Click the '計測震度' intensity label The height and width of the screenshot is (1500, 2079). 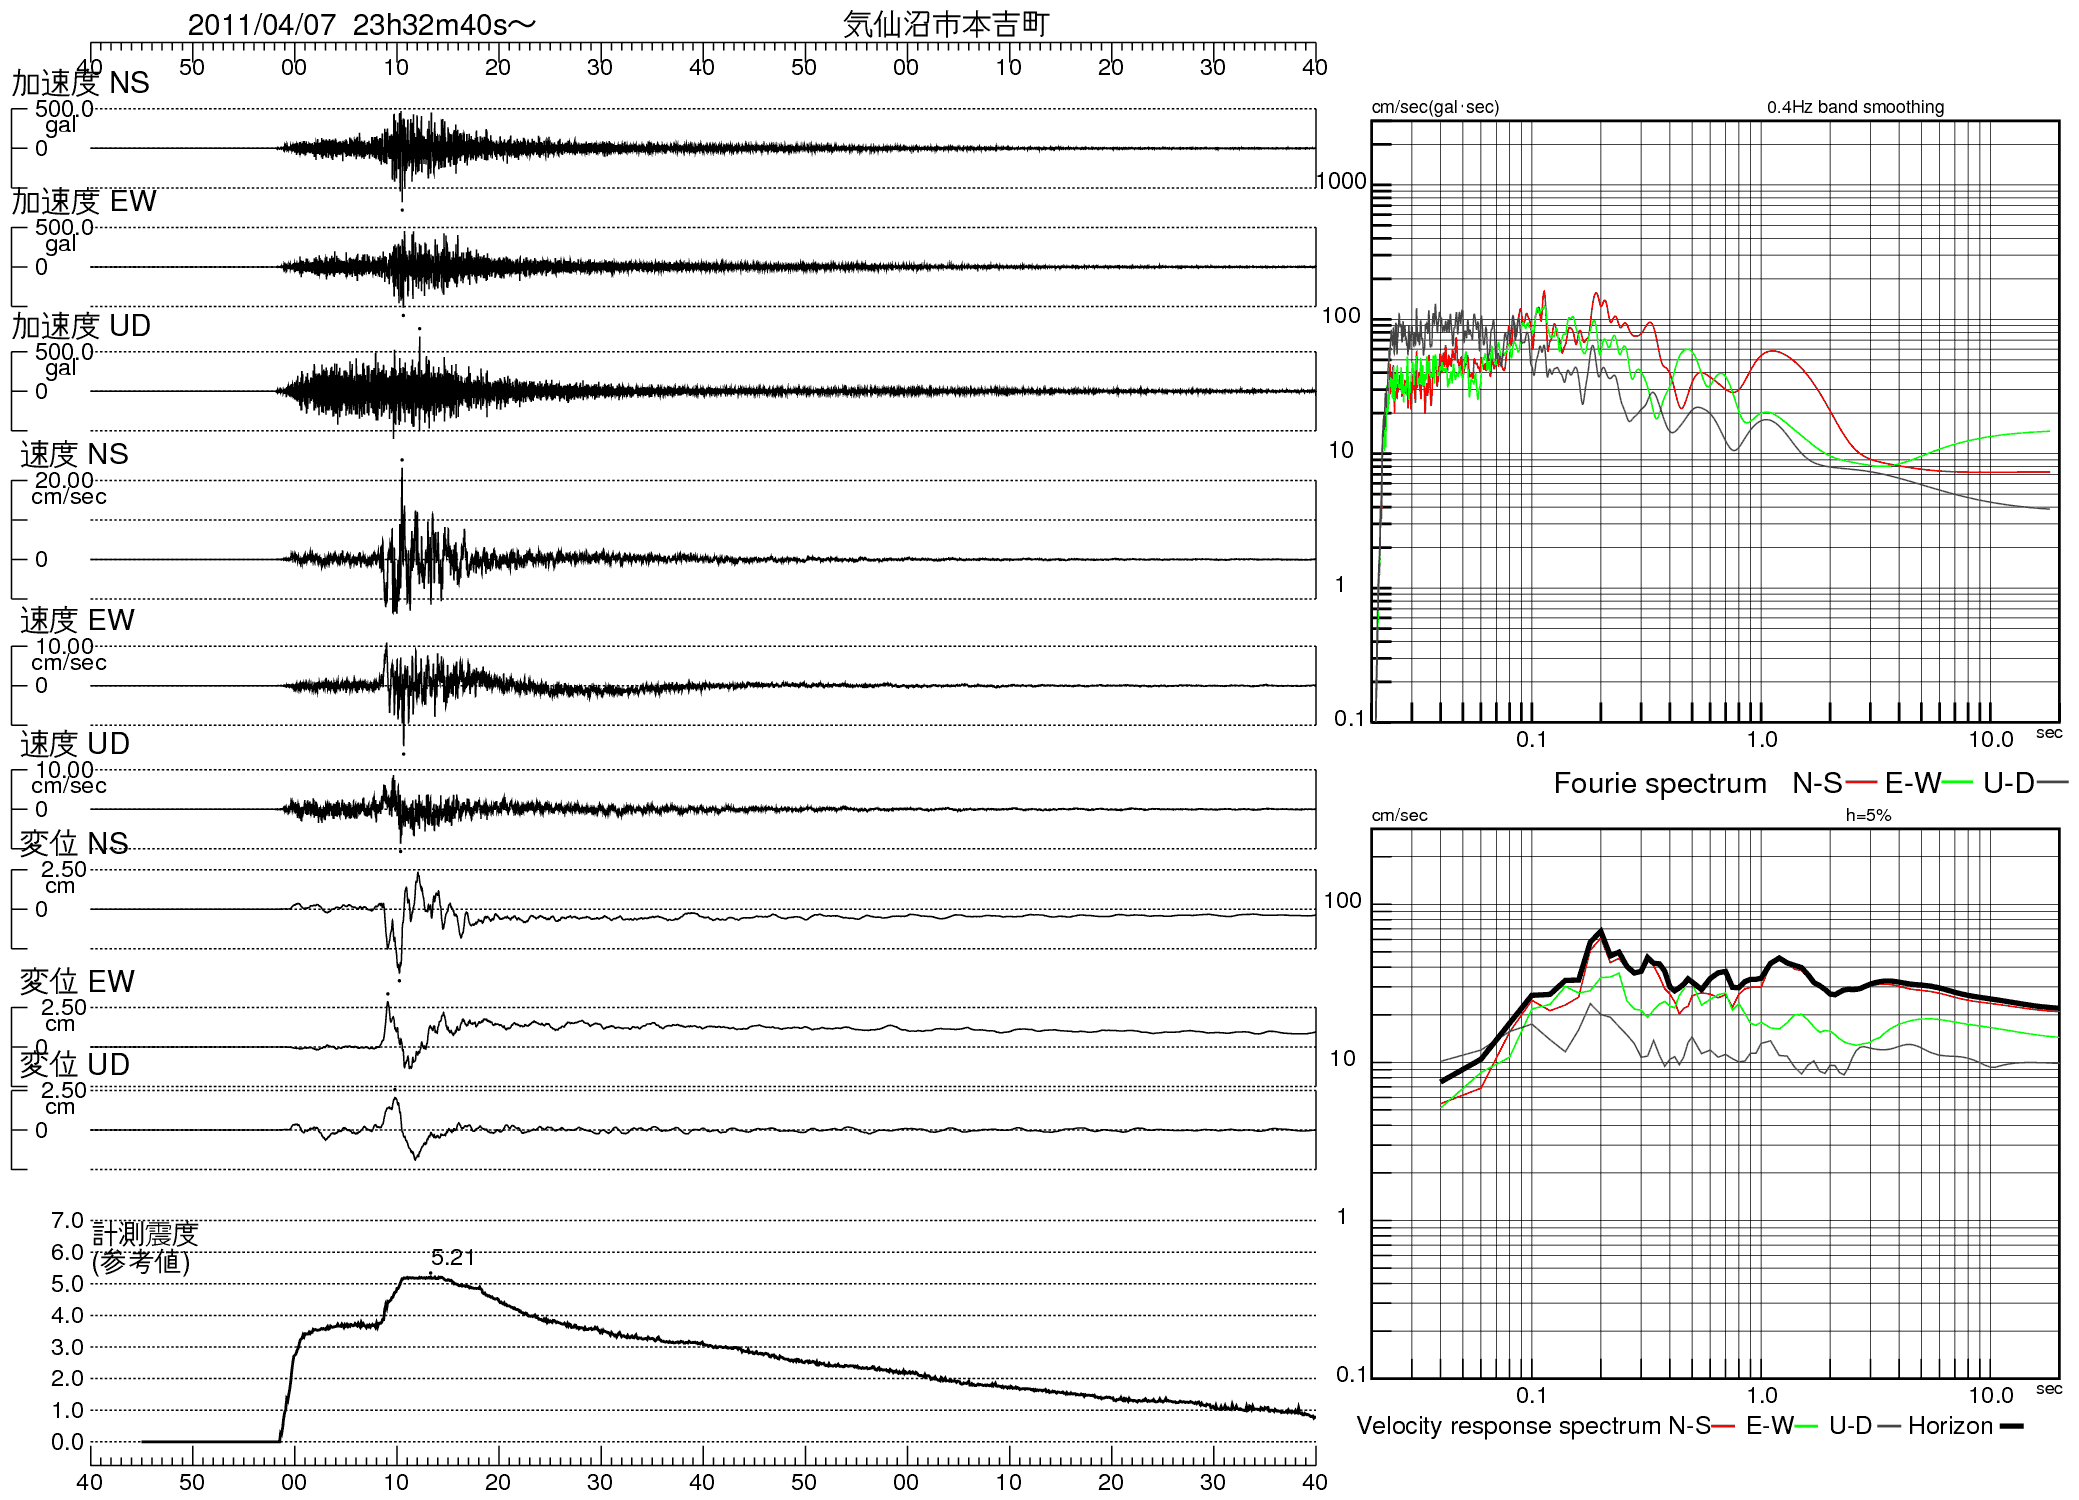click(x=146, y=1234)
